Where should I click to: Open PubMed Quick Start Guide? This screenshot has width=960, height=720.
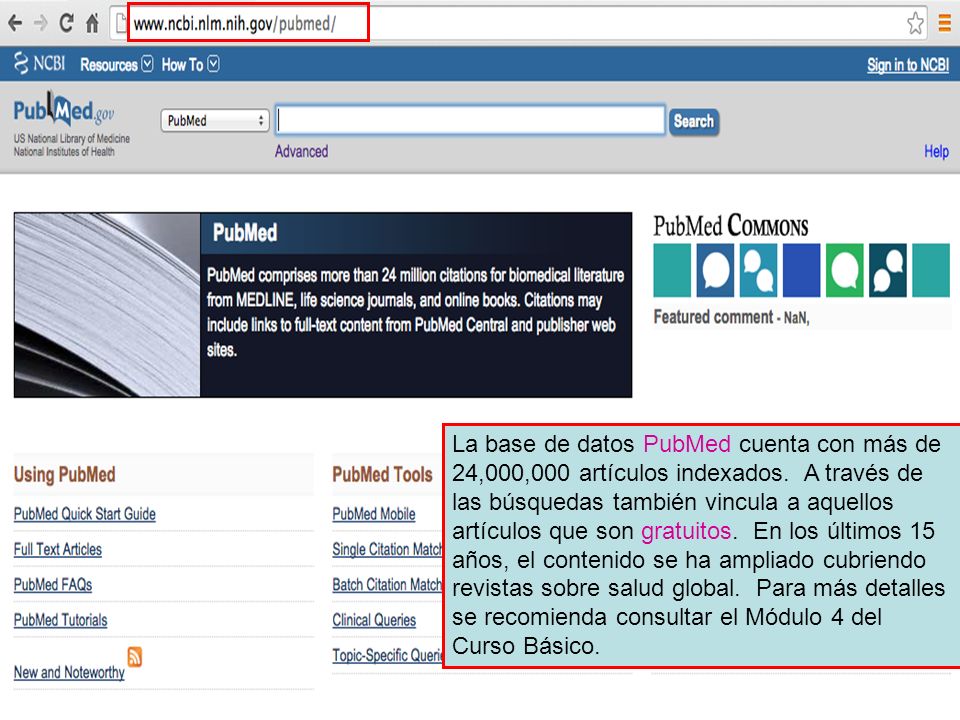point(84,514)
